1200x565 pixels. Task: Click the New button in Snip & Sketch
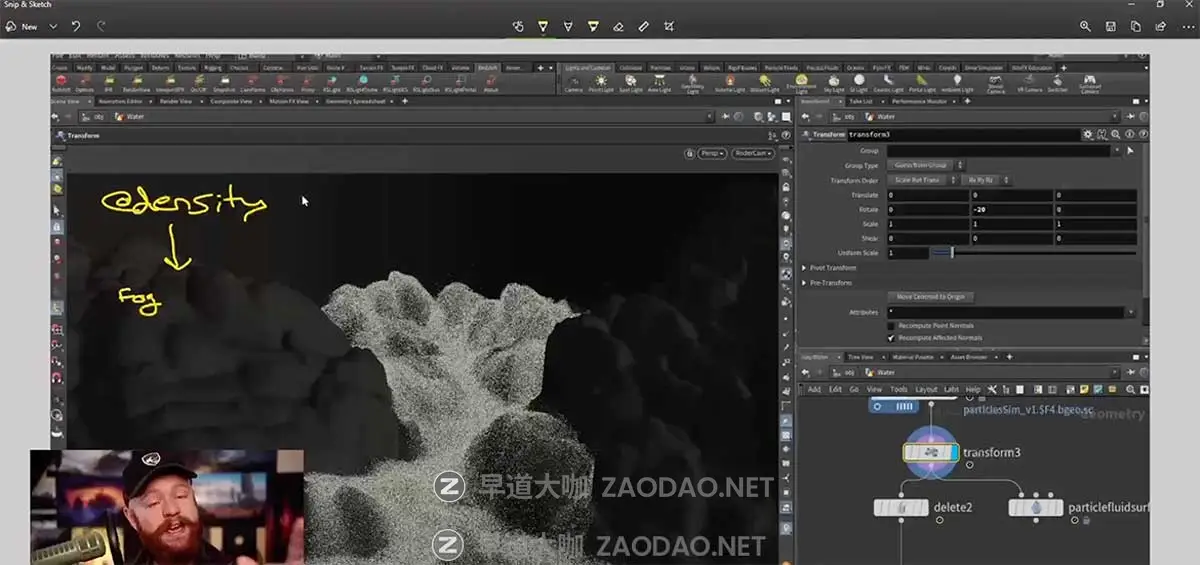(x=23, y=26)
